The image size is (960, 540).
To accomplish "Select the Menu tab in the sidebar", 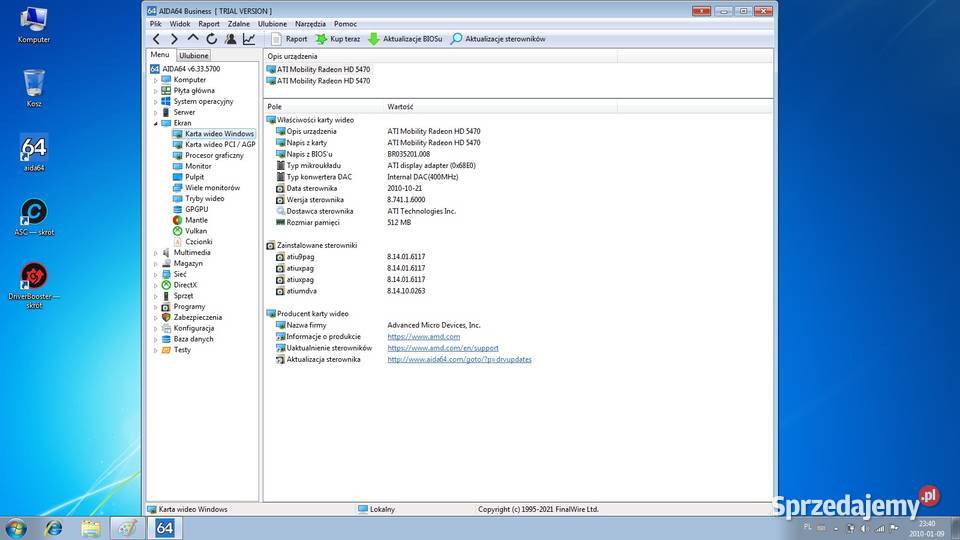I will point(160,55).
